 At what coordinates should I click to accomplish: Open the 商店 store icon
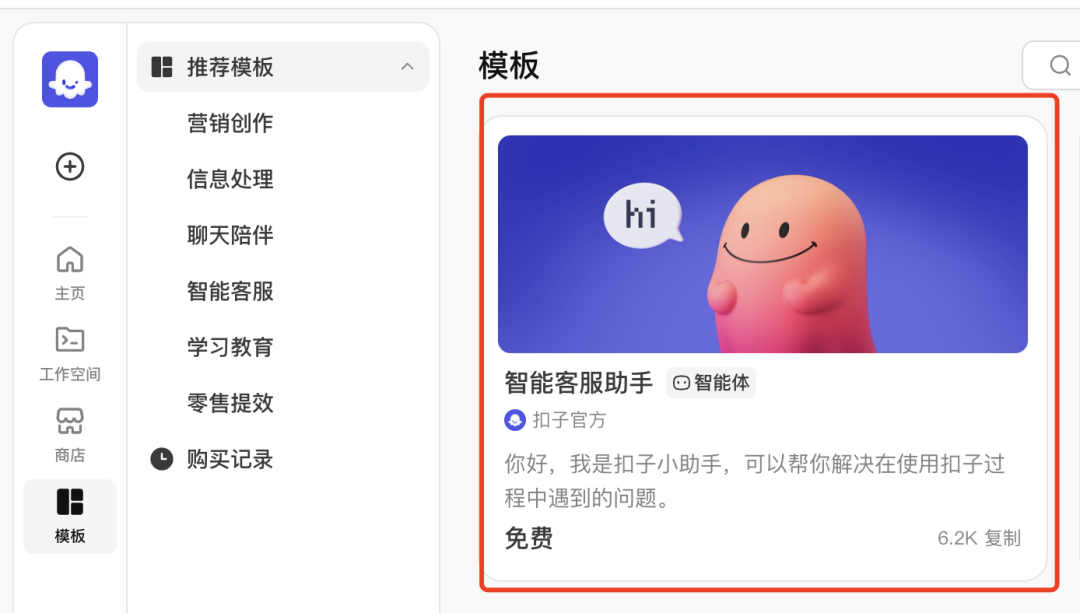click(x=69, y=421)
